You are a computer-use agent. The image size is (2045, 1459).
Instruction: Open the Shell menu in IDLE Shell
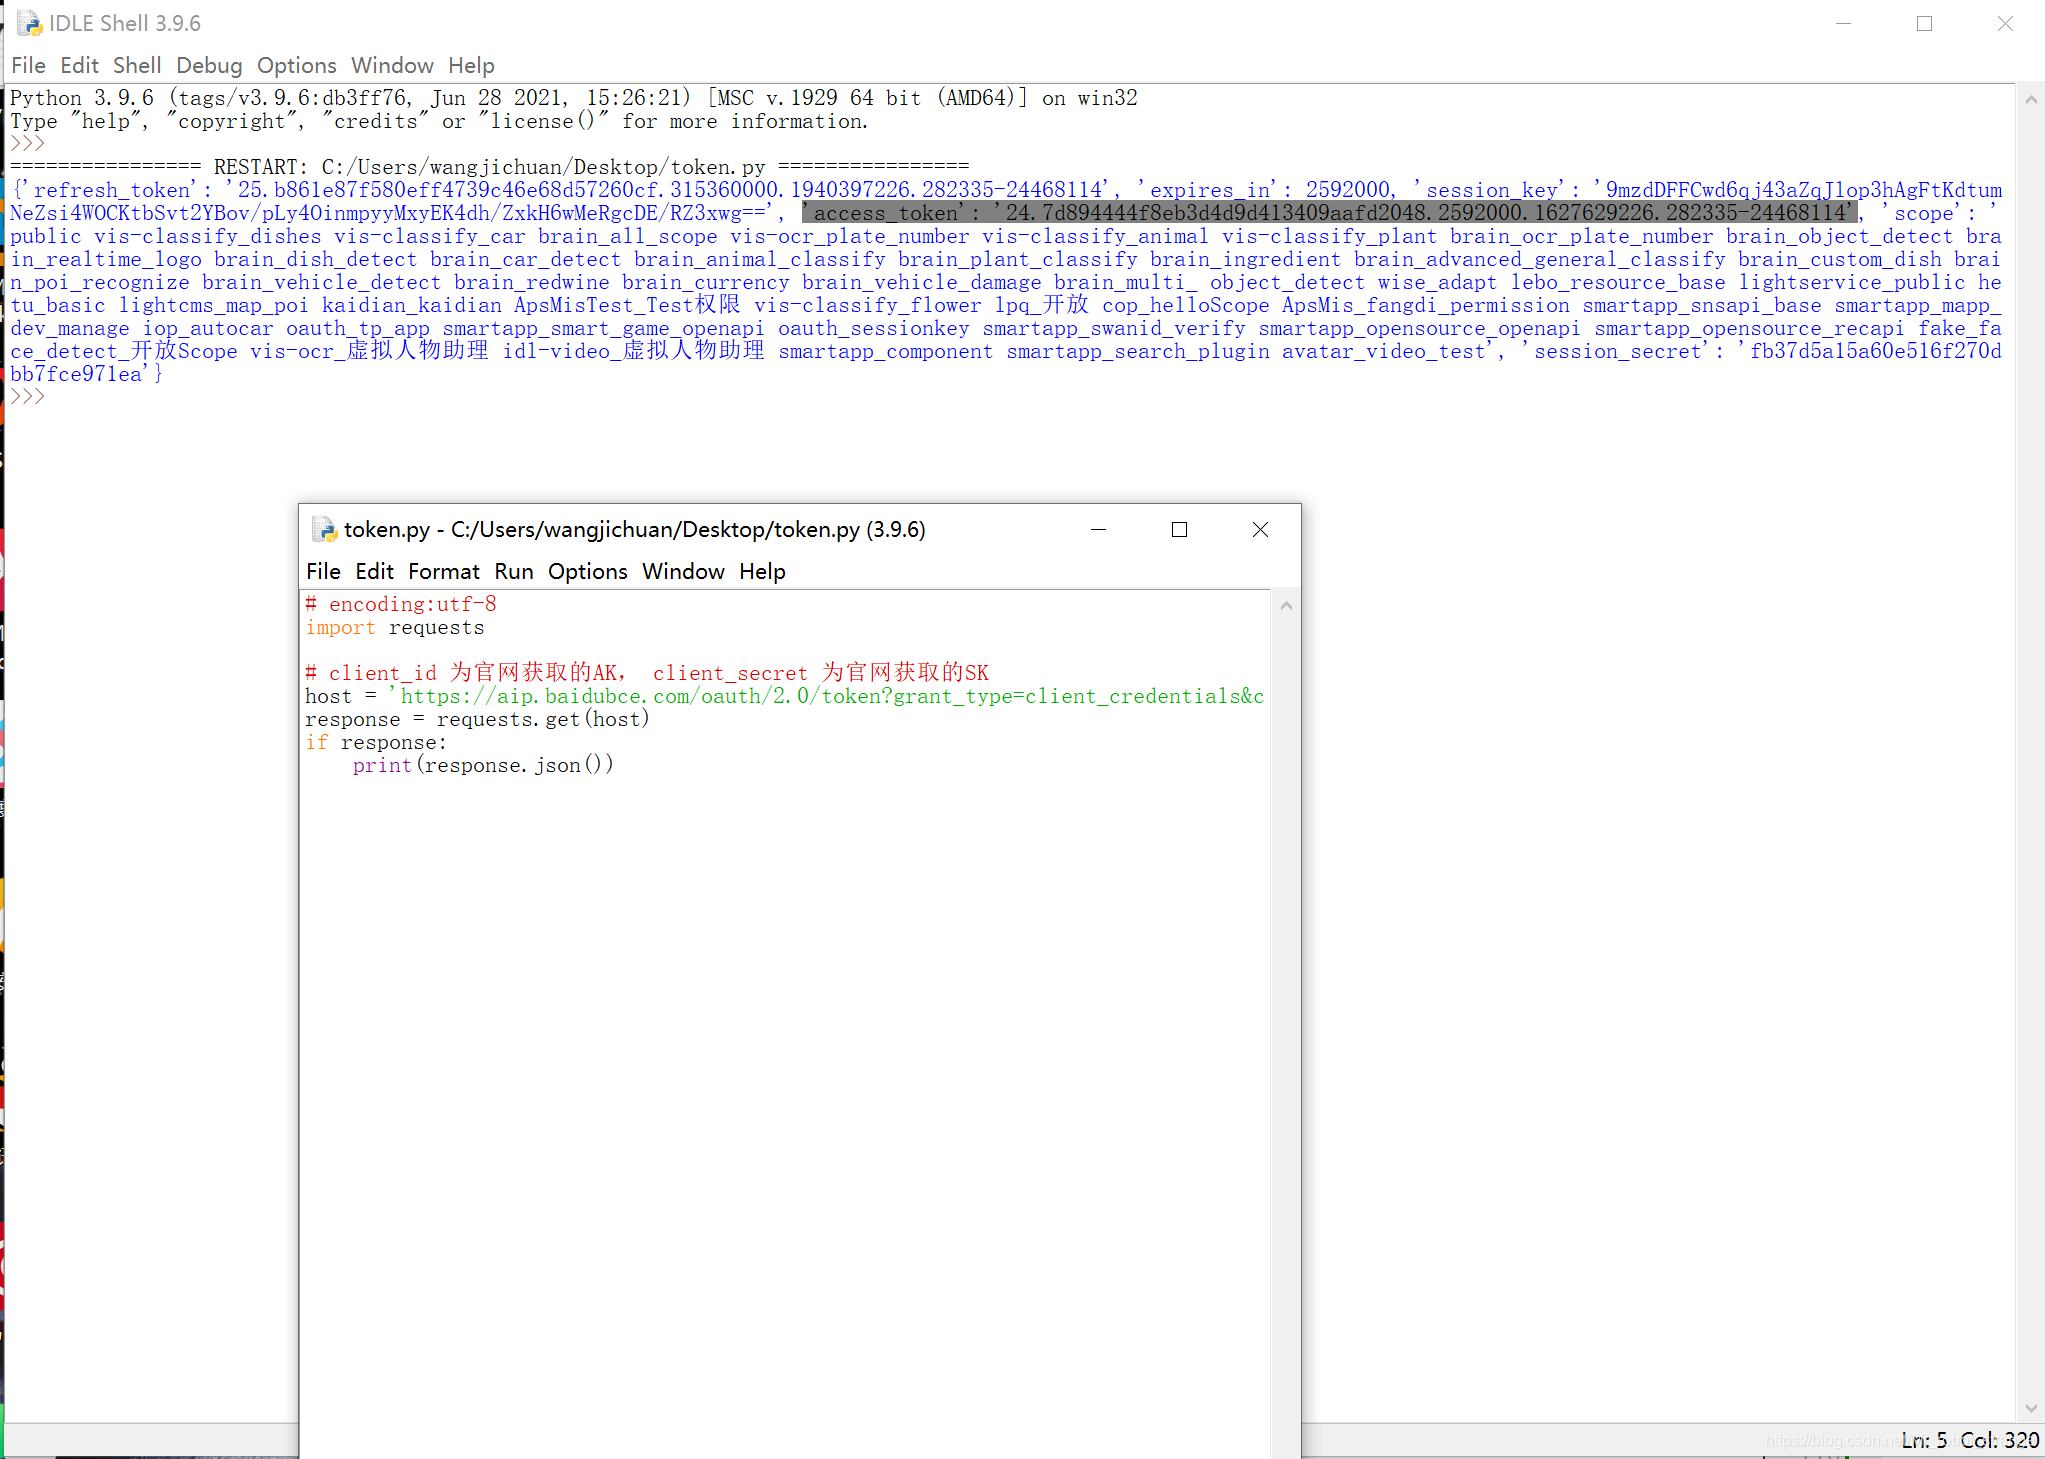[x=136, y=65]
